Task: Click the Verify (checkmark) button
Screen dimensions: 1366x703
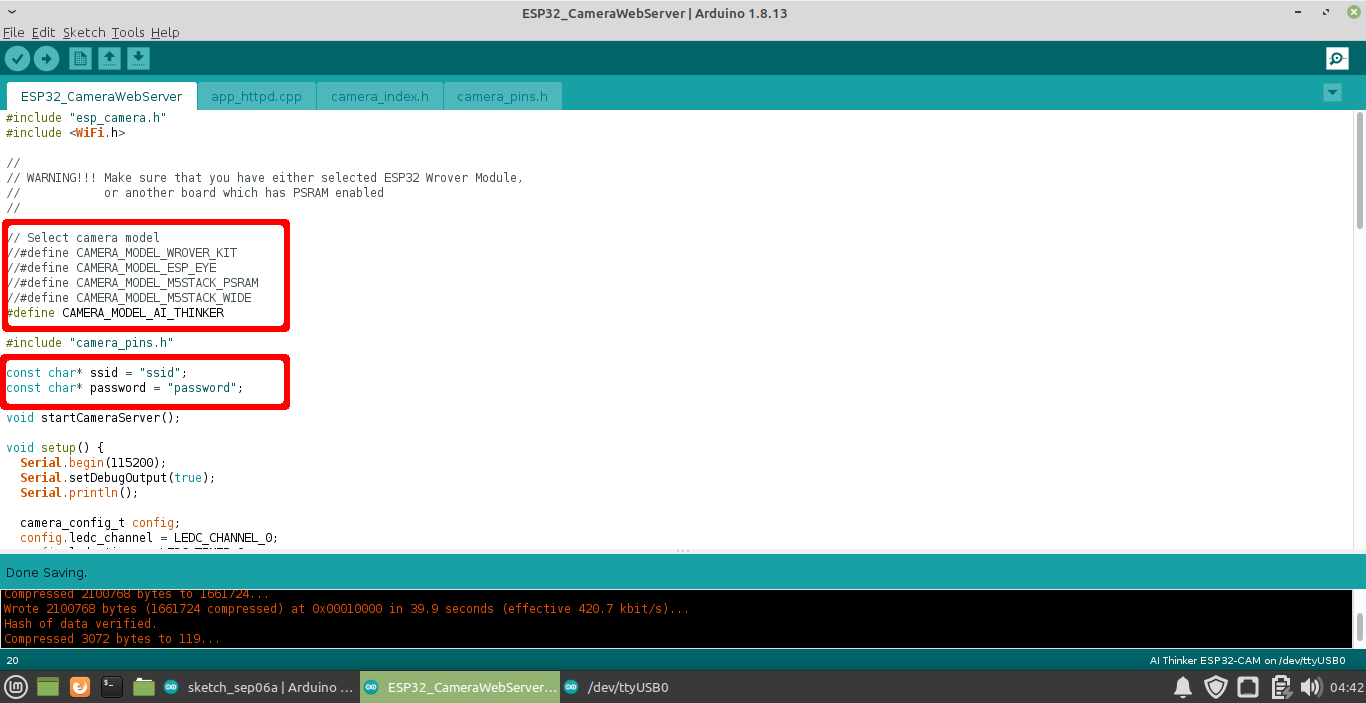Action: 17,58
